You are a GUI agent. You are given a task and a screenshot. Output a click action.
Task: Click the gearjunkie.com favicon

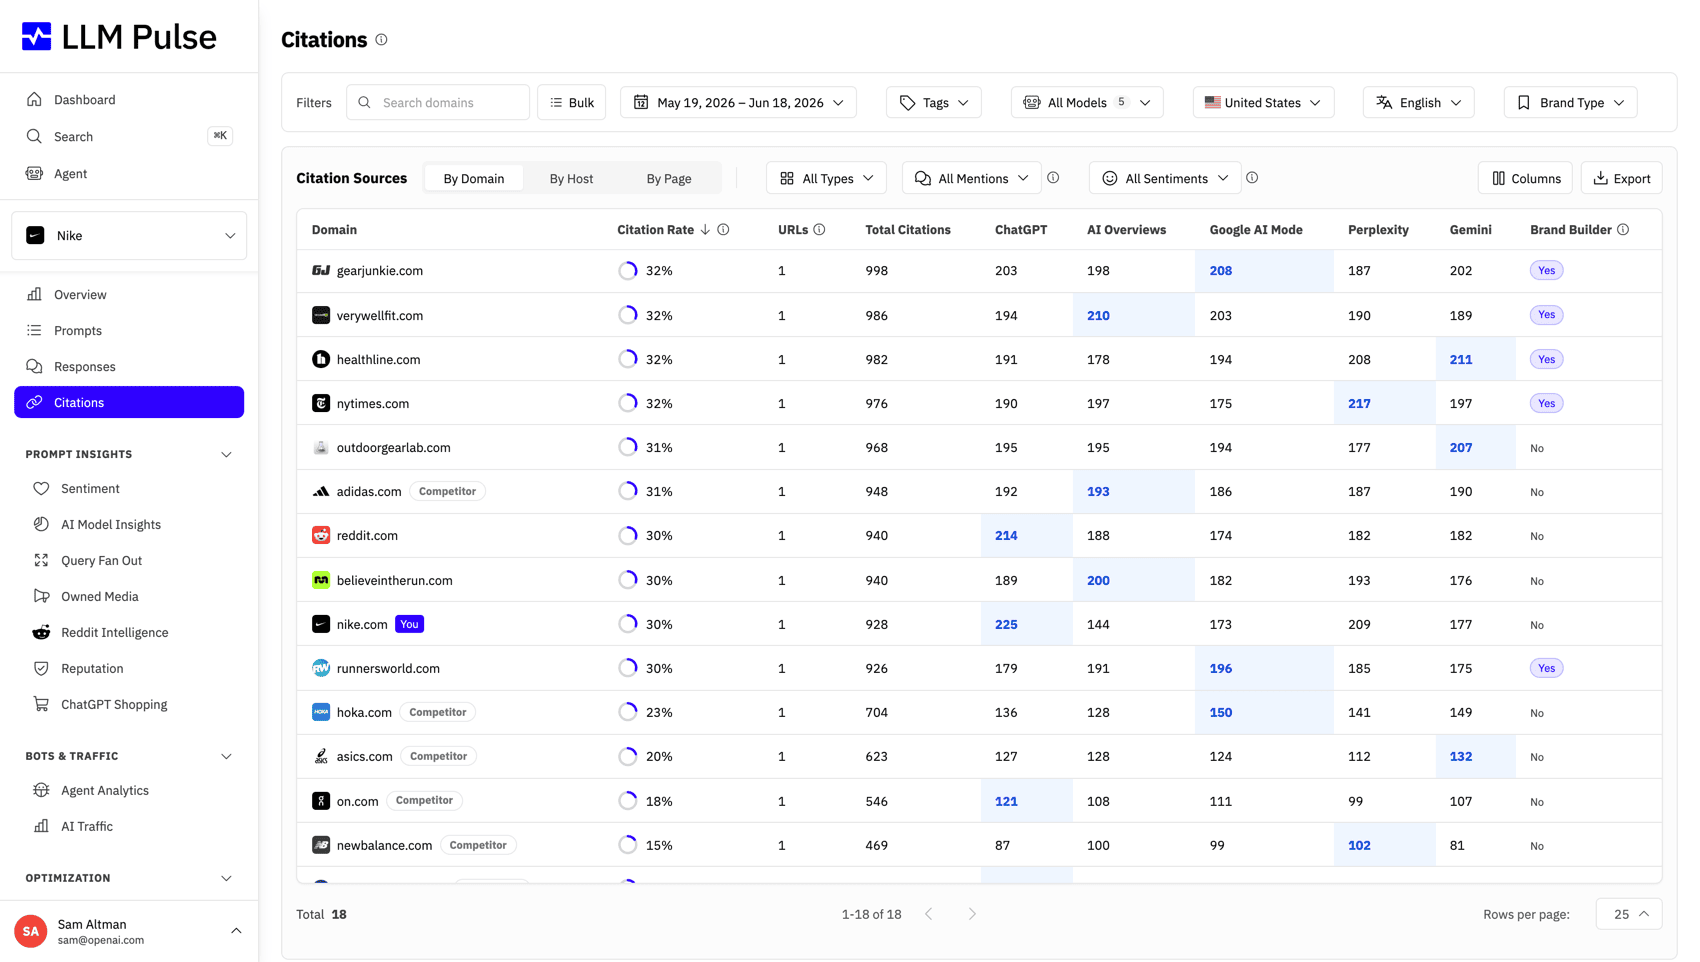pyautogui.click(x=321, y=271)
